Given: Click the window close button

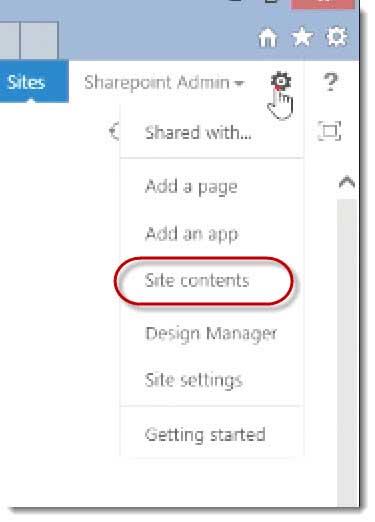Looking at the screenshot, I should coord(322,4).
